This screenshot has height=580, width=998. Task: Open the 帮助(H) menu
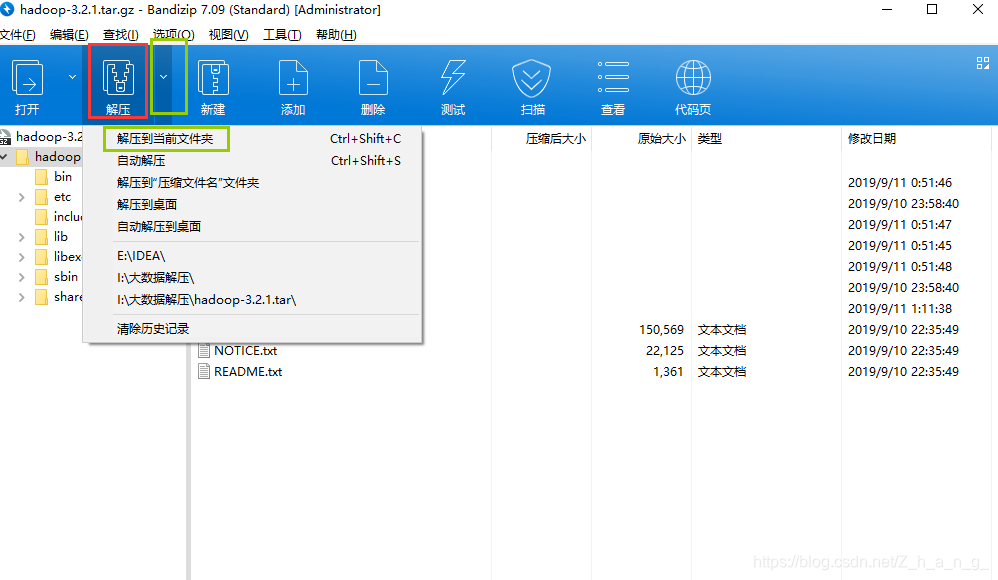click(336, 35)
